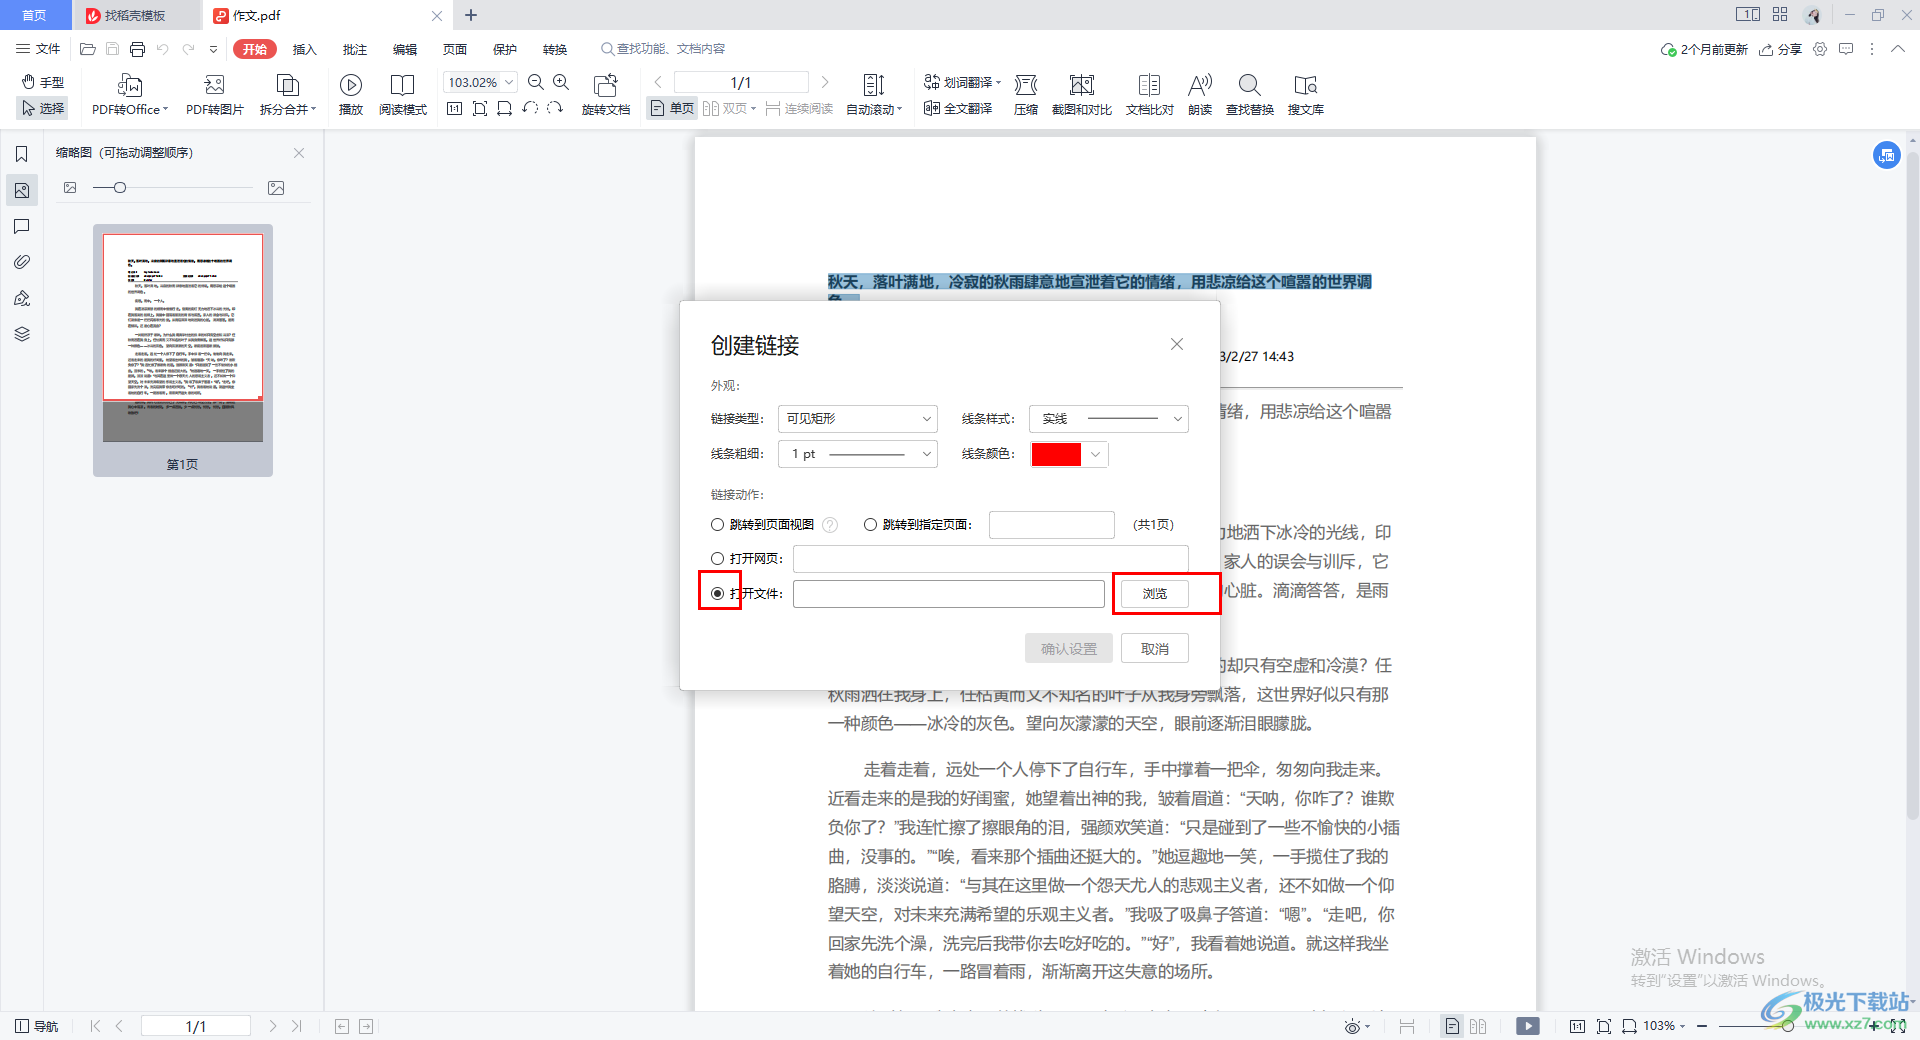Select the 跳转到页面视图 radio option
The height and width of the screenshot is (1040, 1920).
pyautogui.click(x=717, y=524)
